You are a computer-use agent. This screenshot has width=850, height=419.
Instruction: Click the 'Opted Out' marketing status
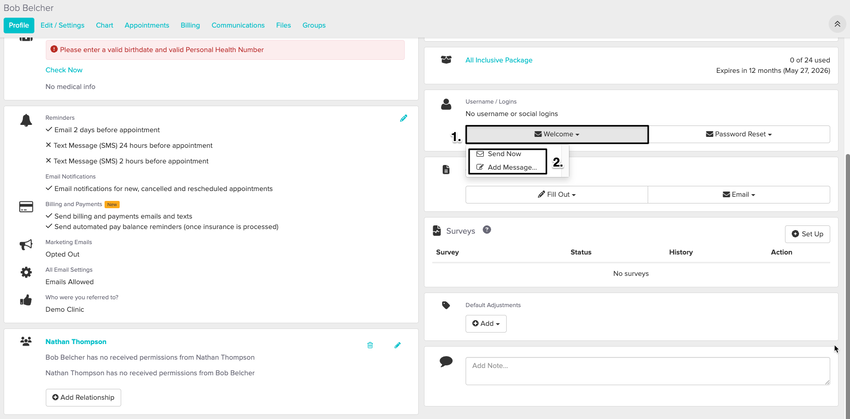tap(62, 254)
